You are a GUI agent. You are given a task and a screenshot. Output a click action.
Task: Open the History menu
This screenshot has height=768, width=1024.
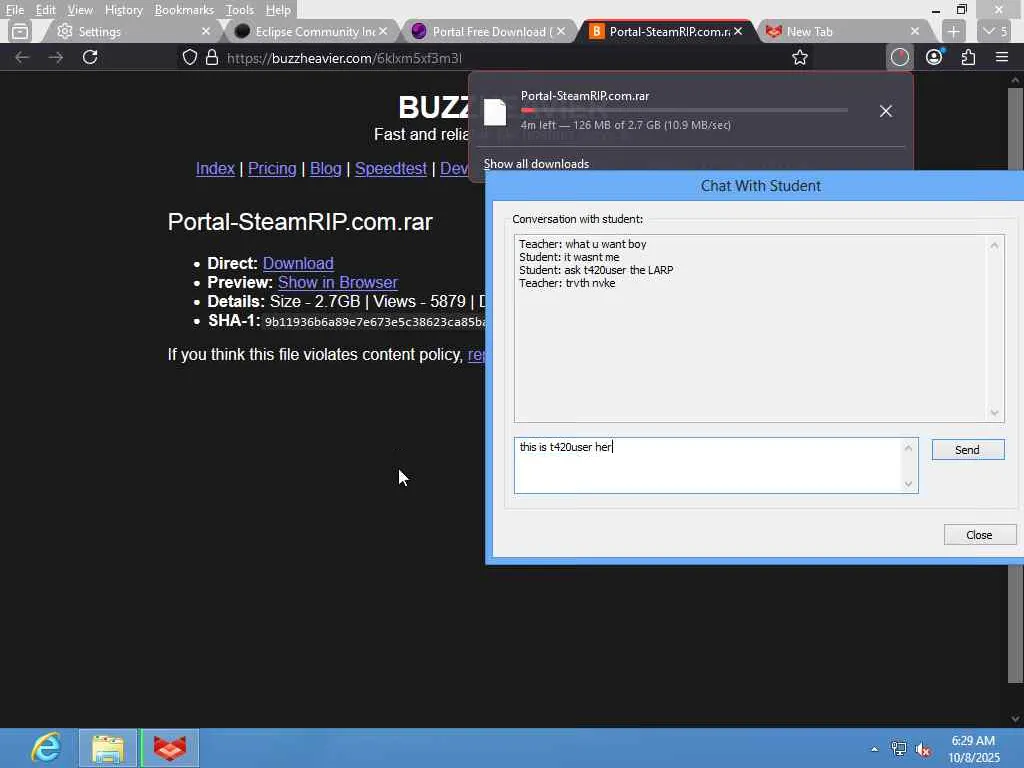click(123, 10)
